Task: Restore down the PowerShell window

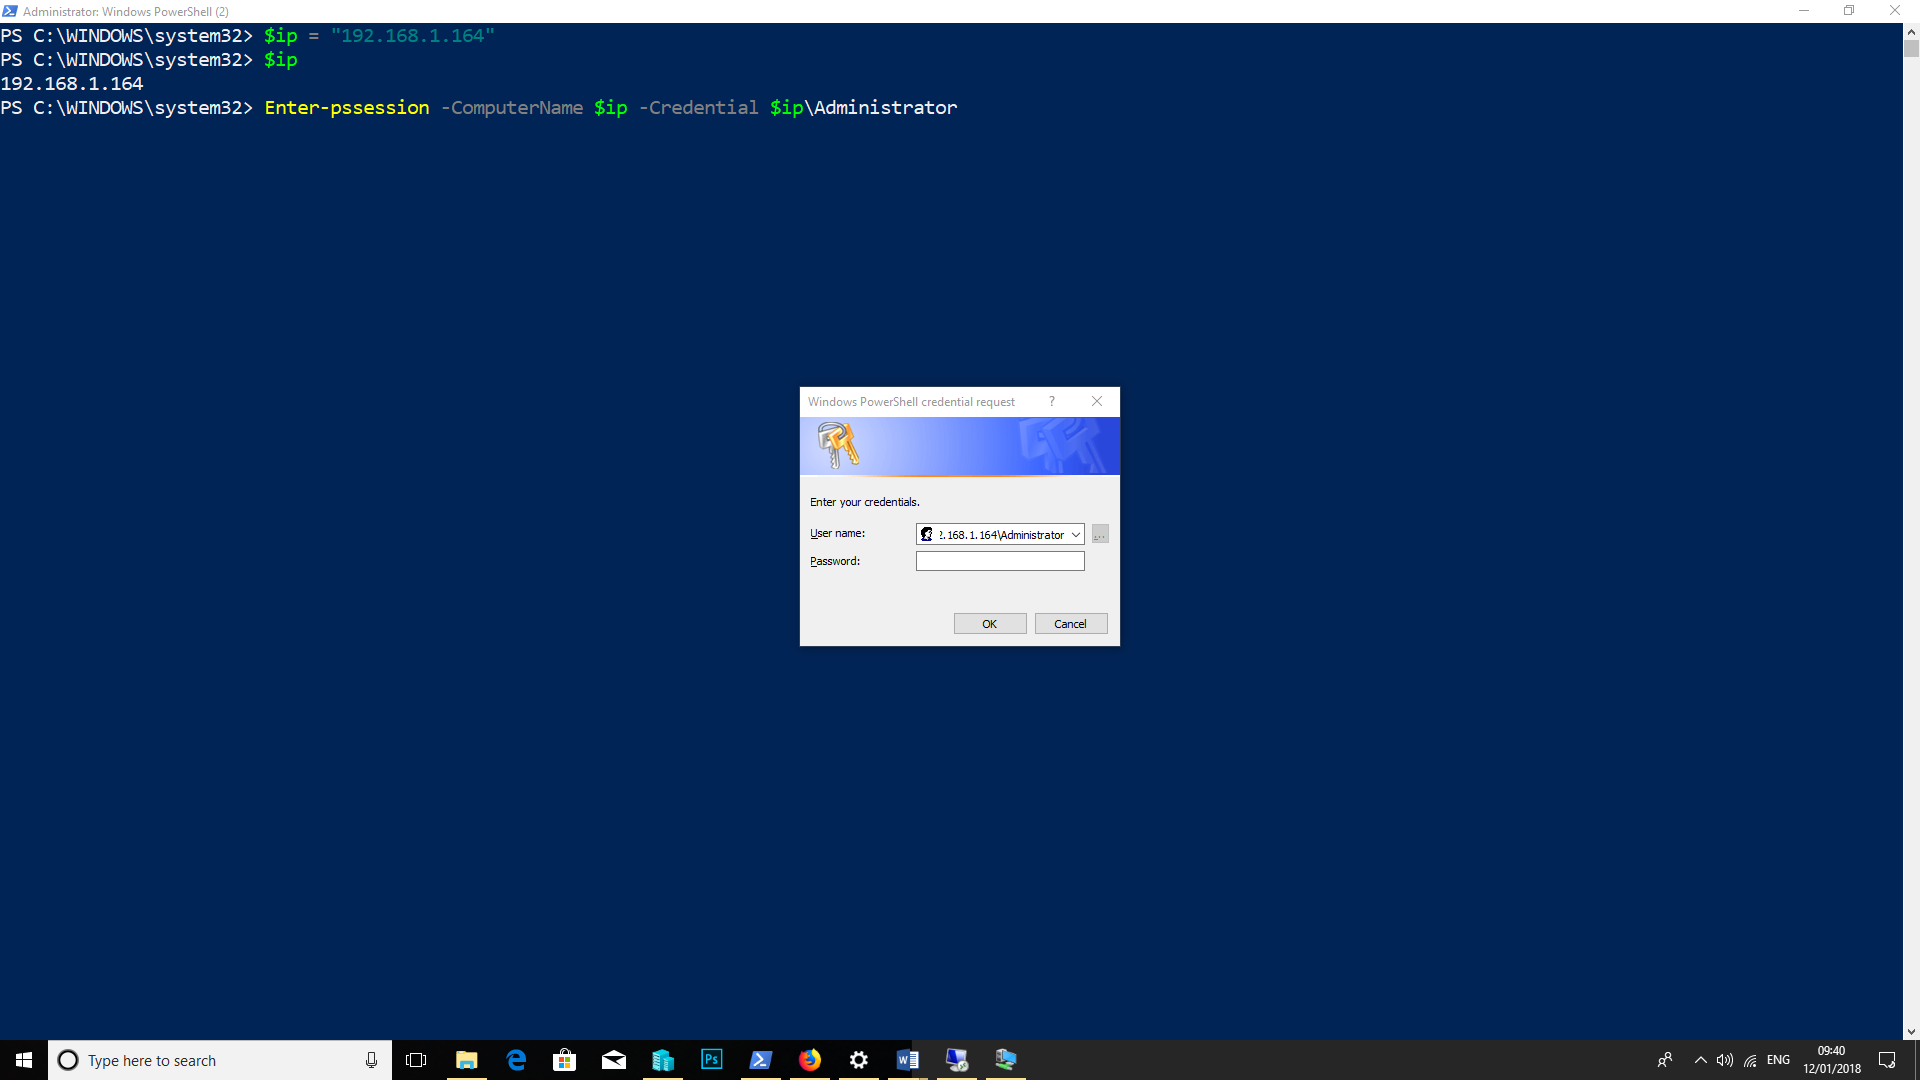Action: point(1849,11)
